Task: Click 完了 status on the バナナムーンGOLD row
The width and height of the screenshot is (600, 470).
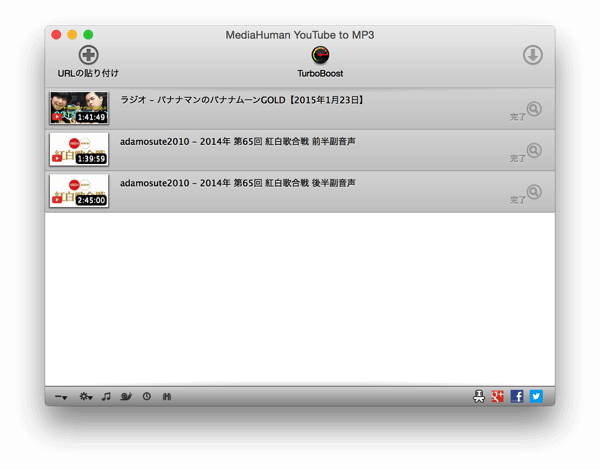Action: pyautogui.click(x=518, y=117)
